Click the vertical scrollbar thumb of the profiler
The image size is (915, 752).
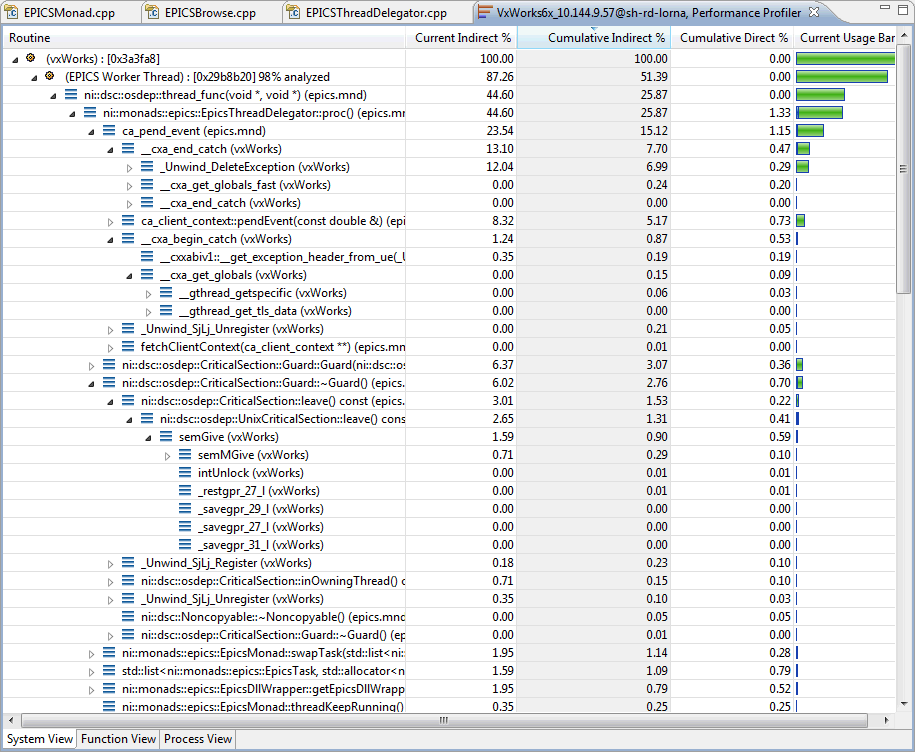[903, 169]
